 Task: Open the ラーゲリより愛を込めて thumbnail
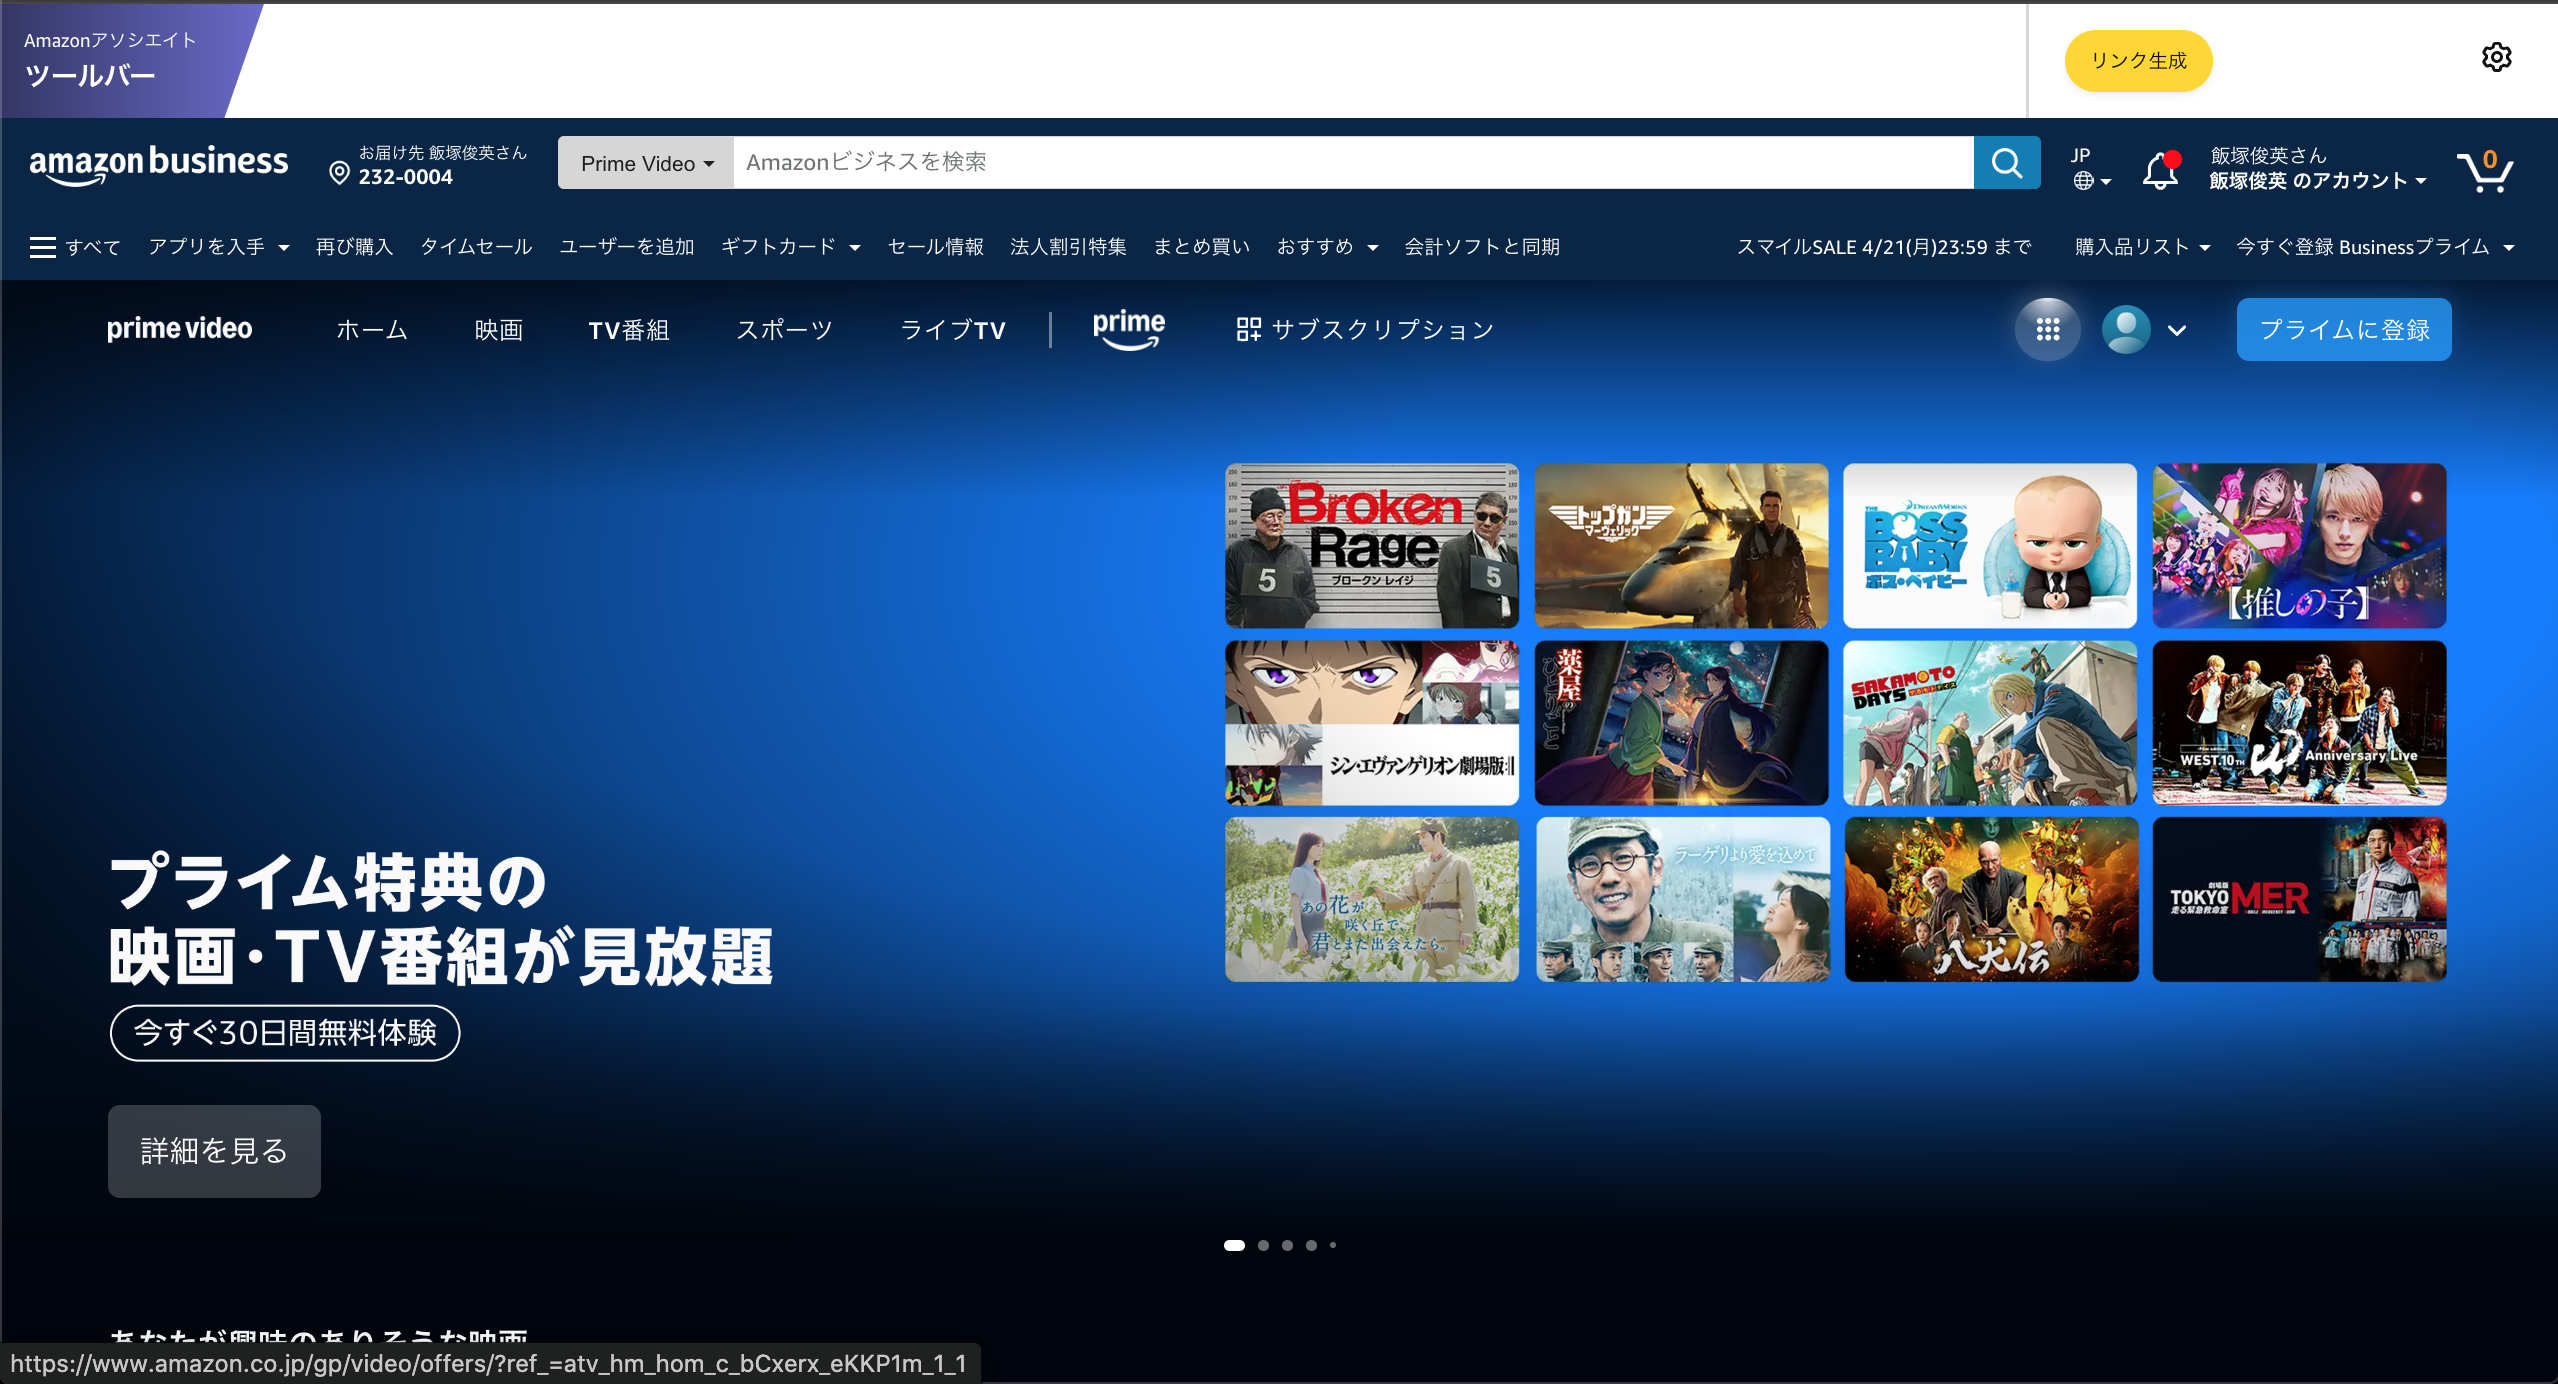tap(1682, 900)
